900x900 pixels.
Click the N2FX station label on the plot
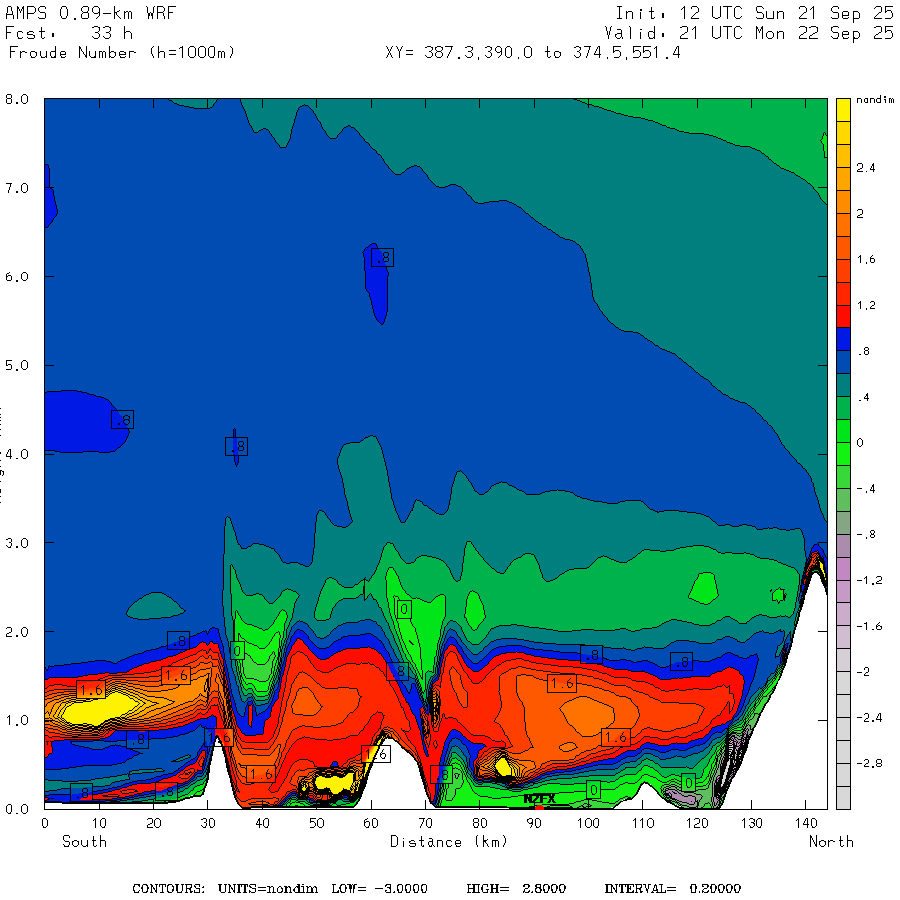[540, 799]
